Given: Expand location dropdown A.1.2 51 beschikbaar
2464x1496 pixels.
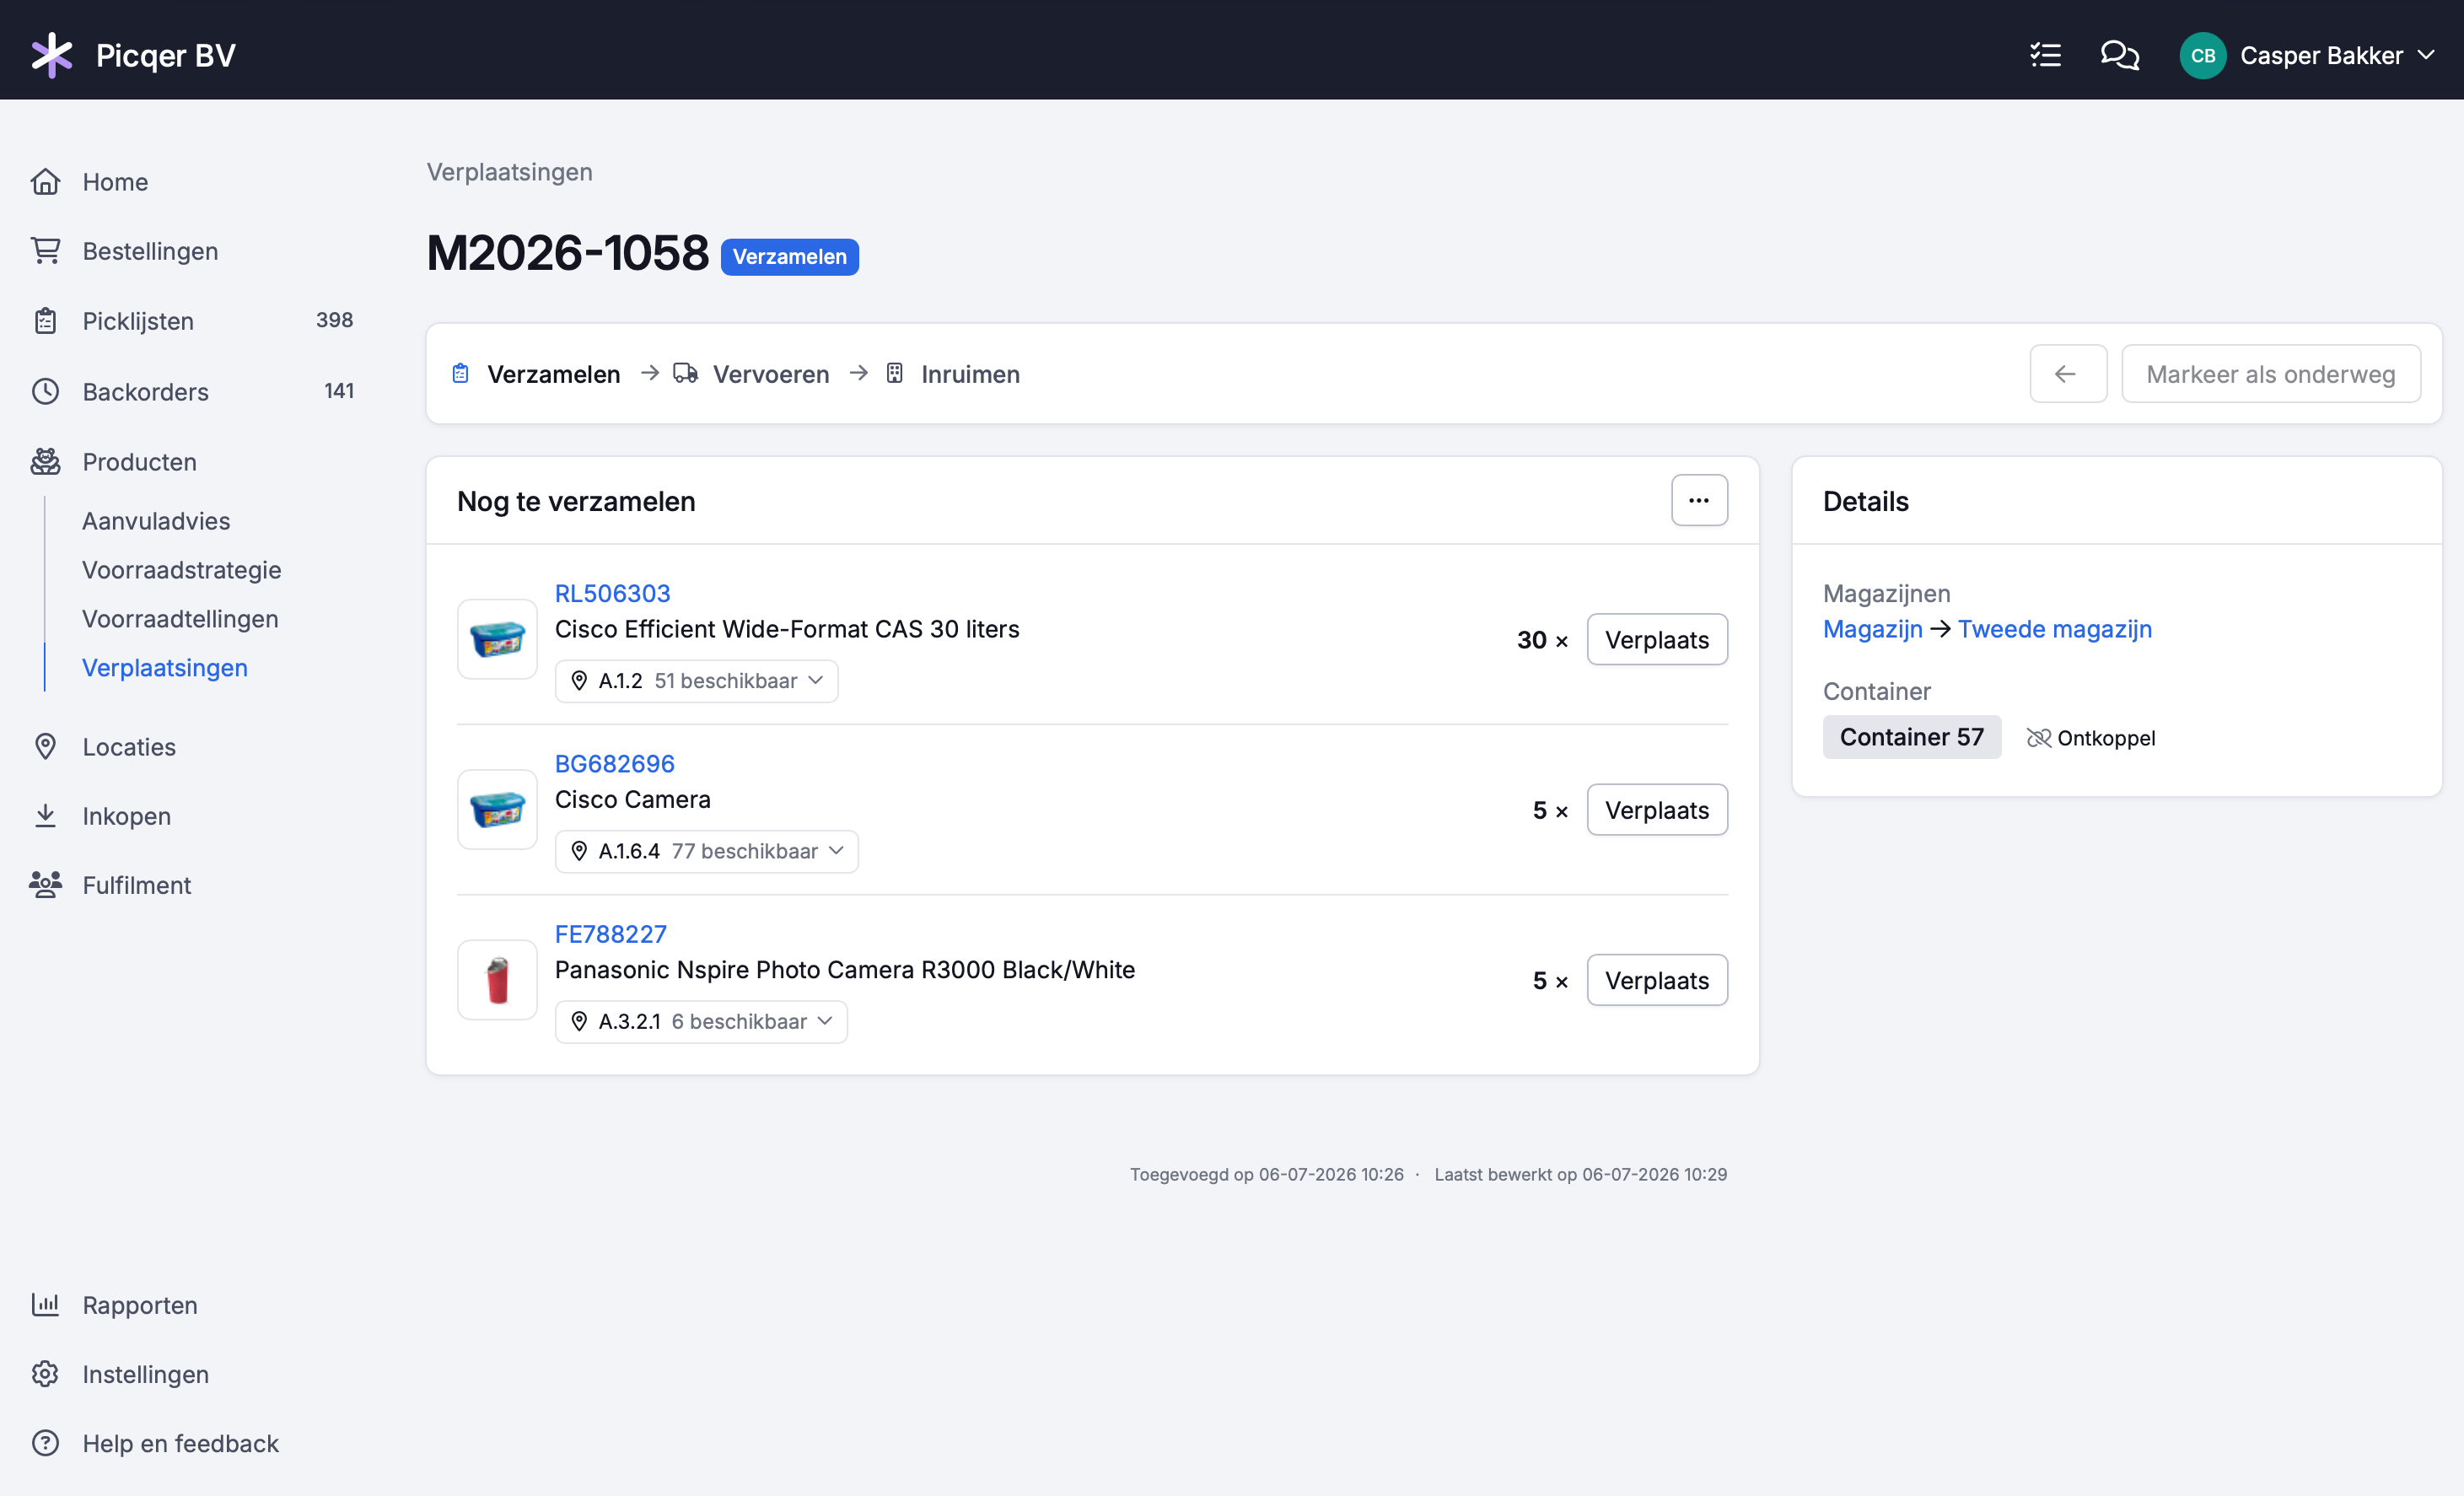Looking at the screenshot, I should point(696,680).
